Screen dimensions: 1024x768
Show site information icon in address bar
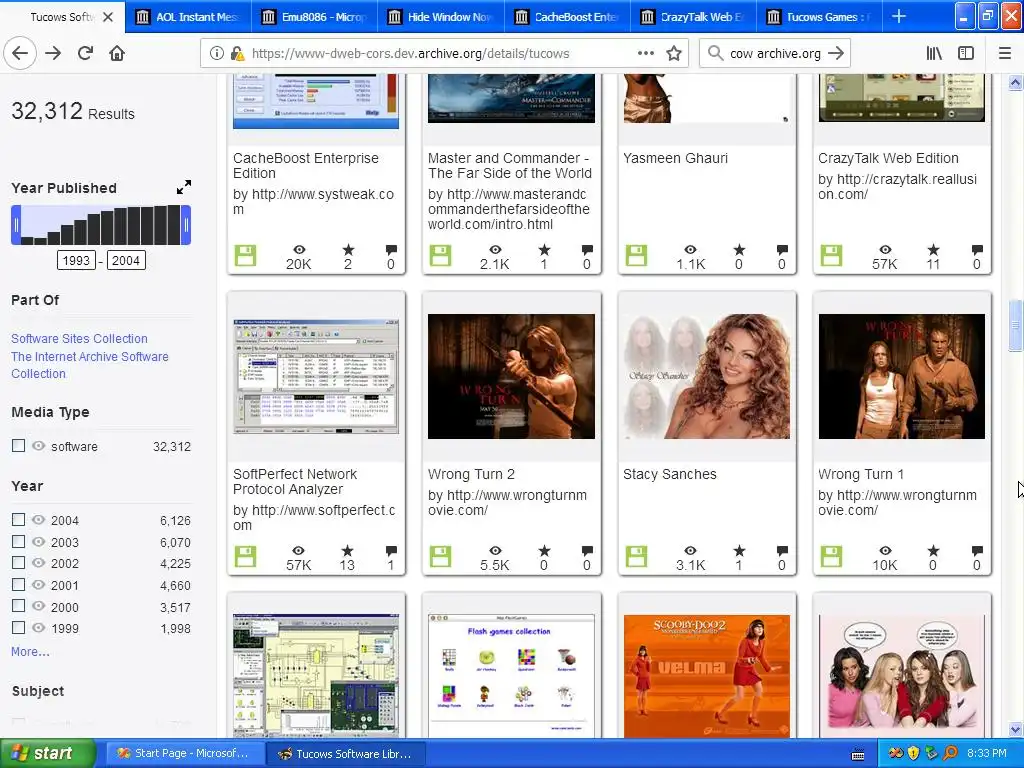pyautogui.click(x=217, y=54)
